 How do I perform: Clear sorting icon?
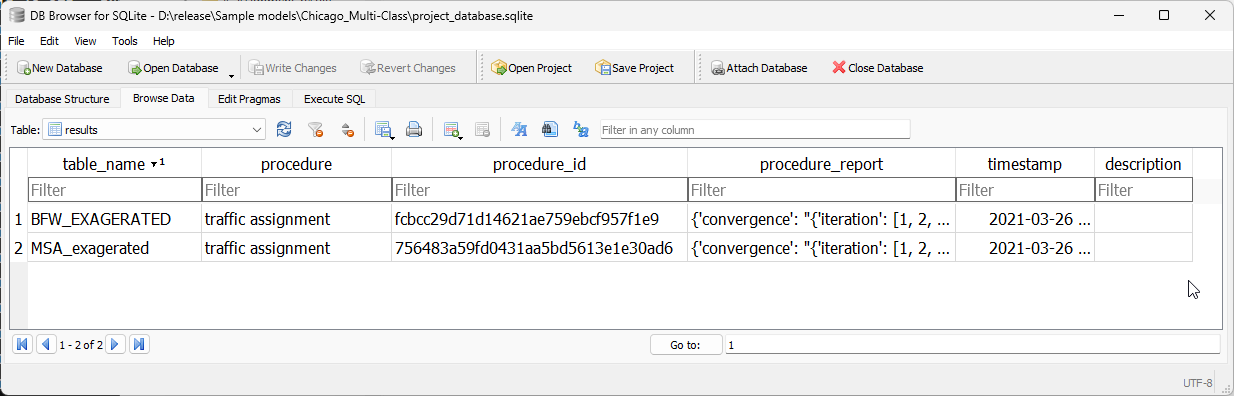coord(347,129)
